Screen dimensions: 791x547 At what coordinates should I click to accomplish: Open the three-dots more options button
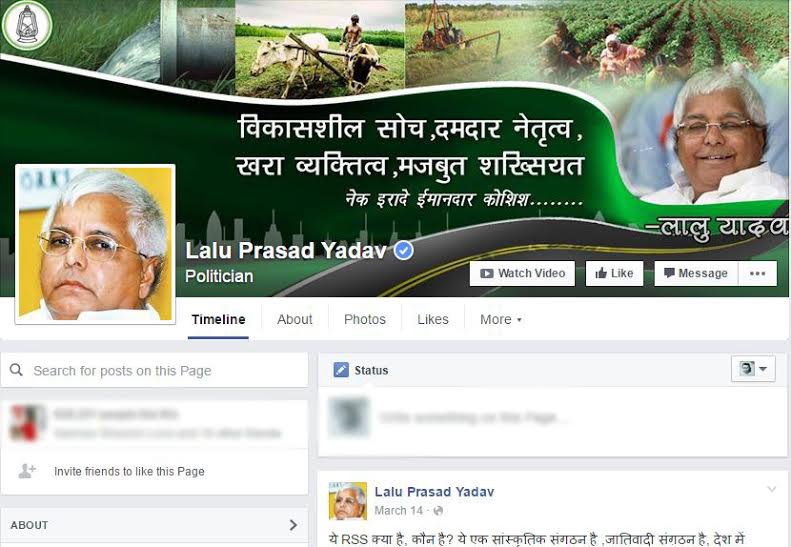point(757,274)
